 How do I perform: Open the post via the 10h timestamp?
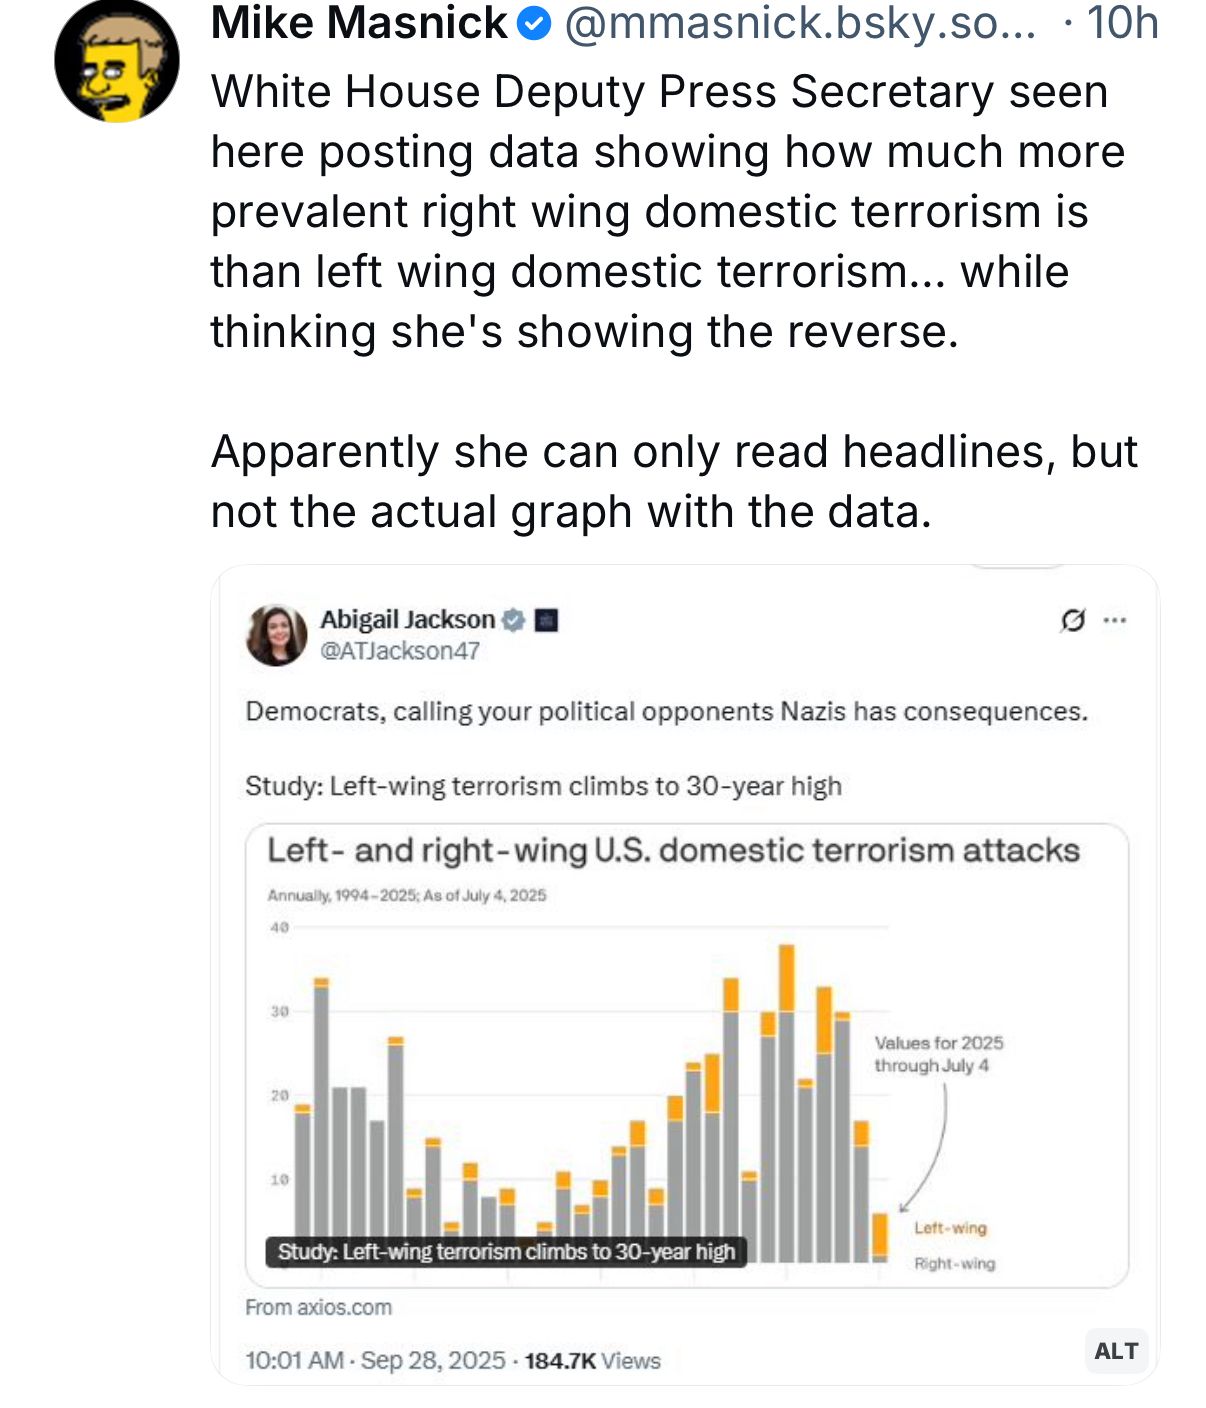coord(1122,24)
